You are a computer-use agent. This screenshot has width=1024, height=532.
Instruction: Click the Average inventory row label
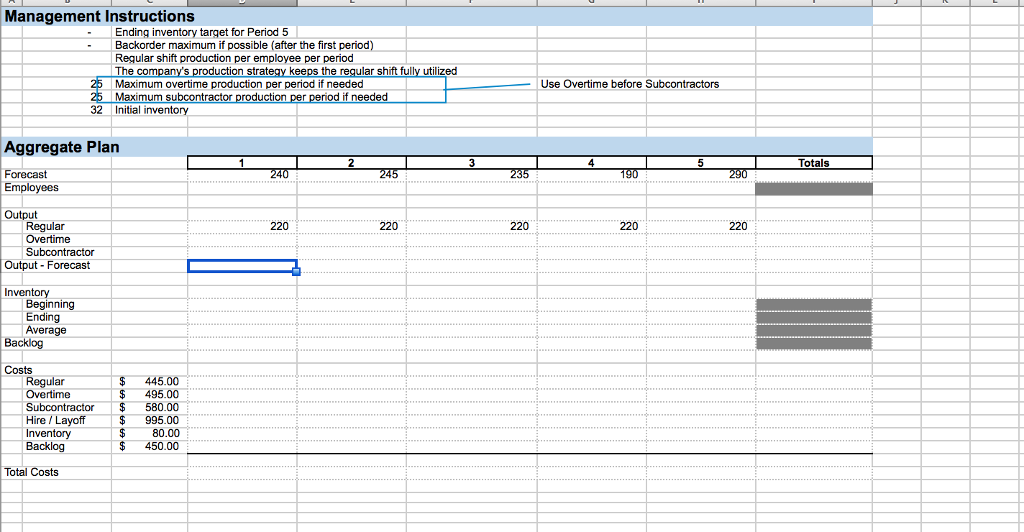click(46, 330)
